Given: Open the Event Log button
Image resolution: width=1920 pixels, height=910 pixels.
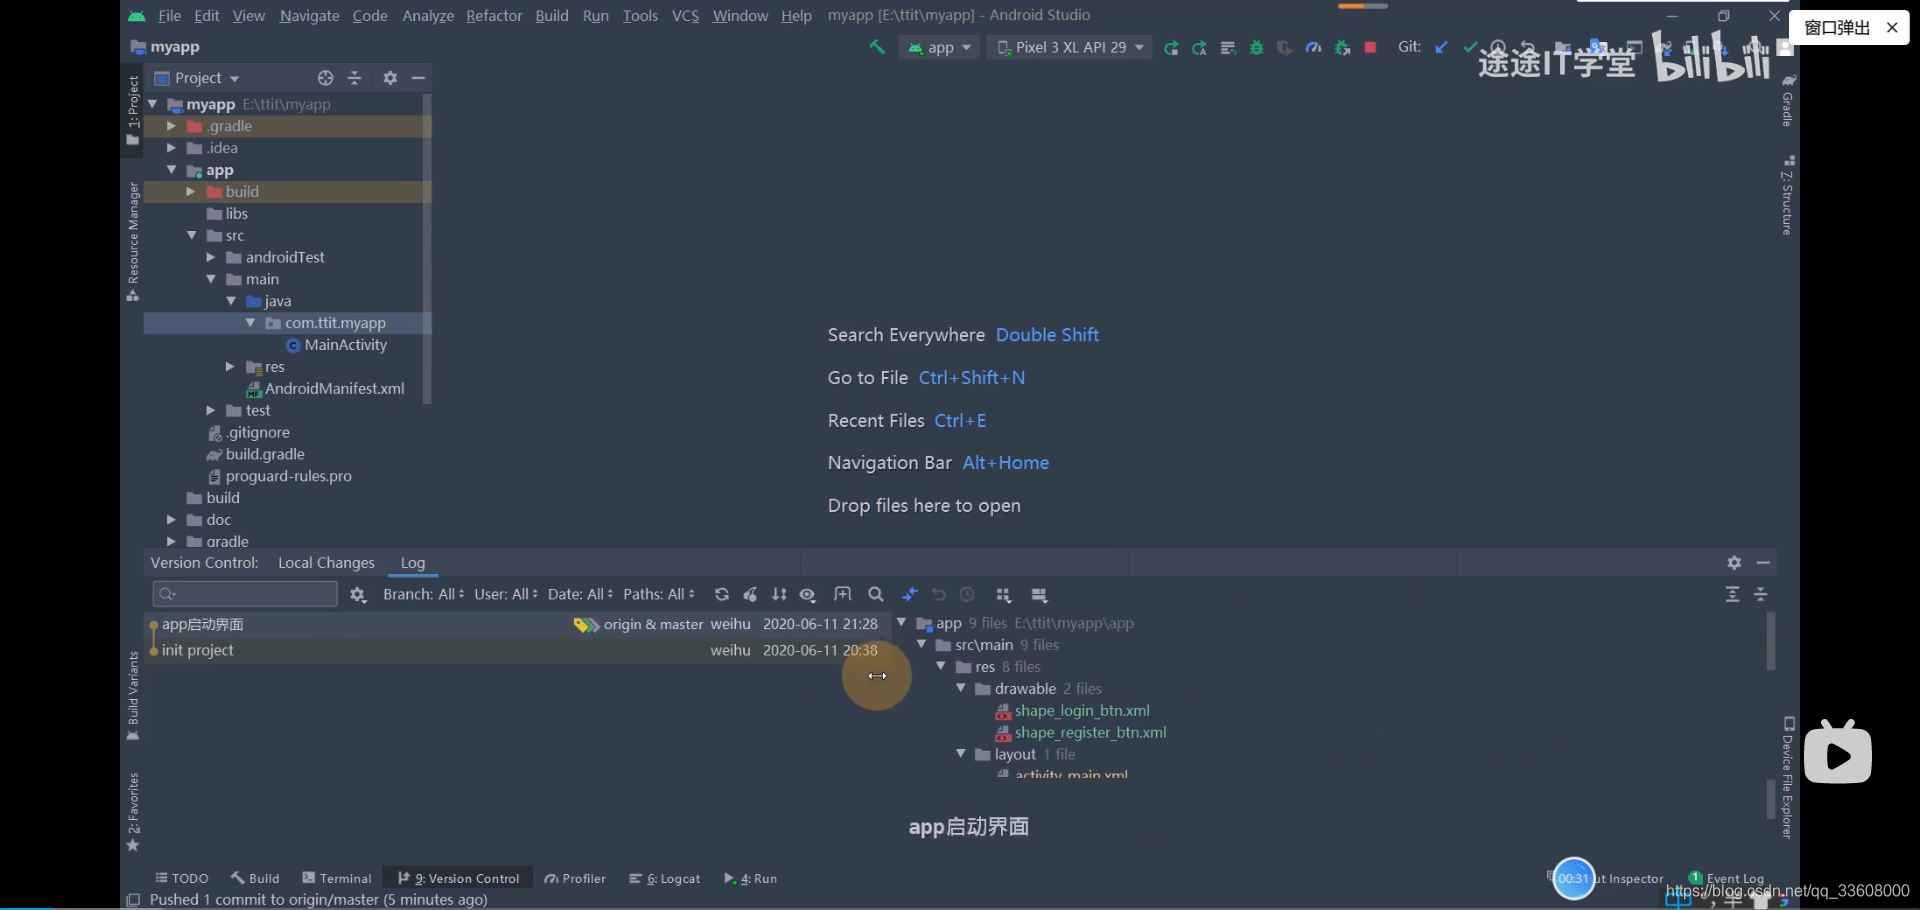Looking at the screenshot, I should point(1727,878).
